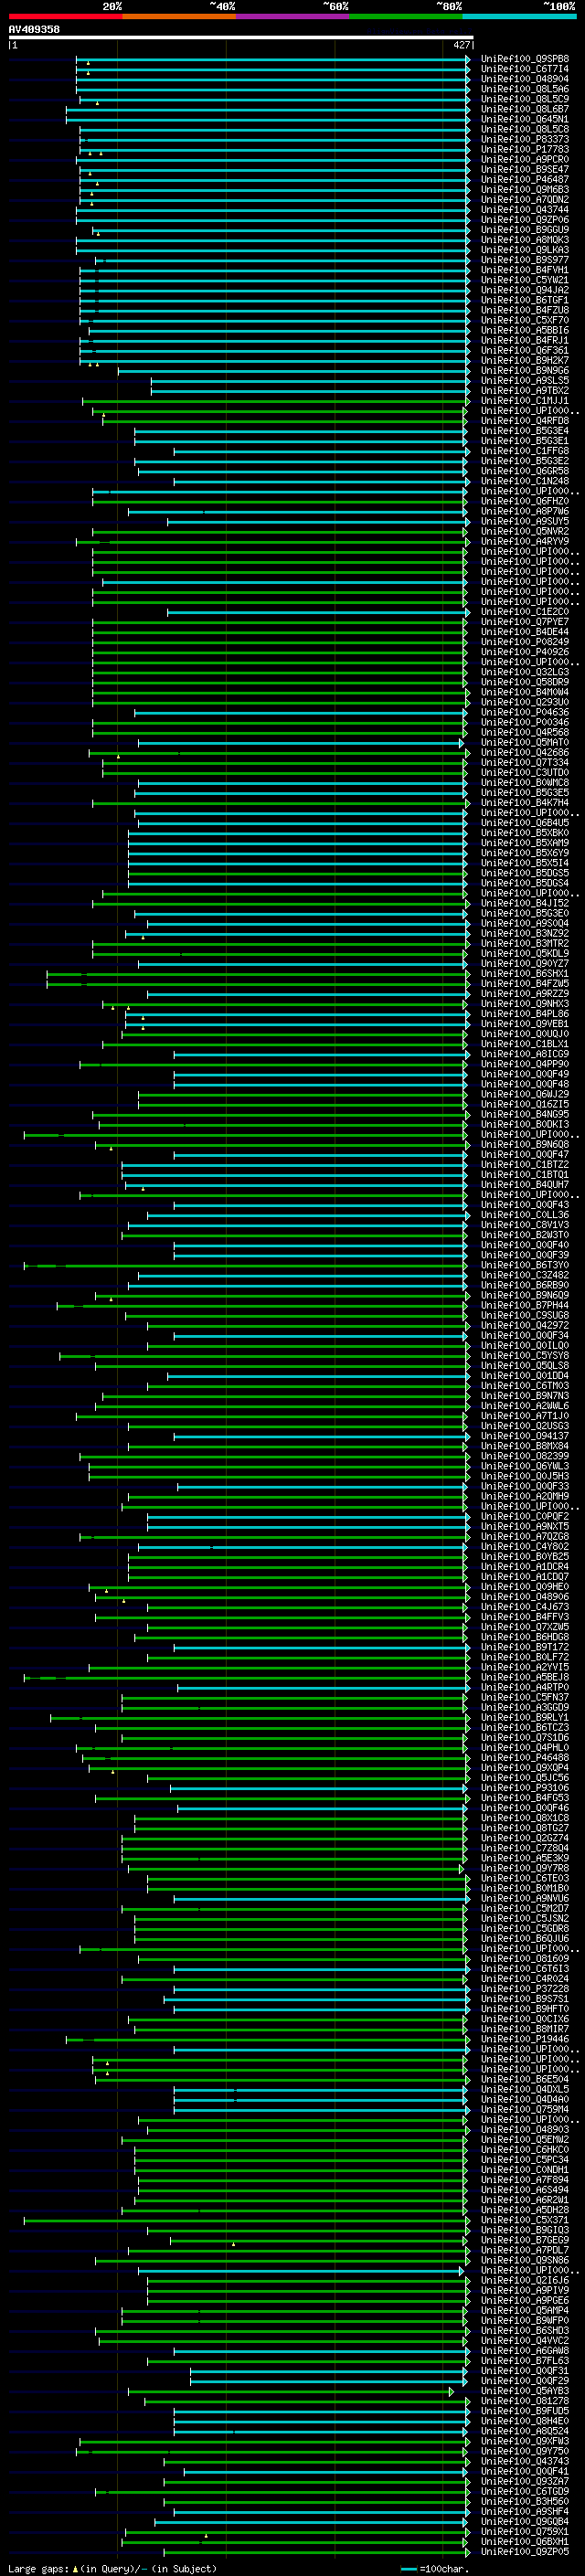Select hit UniRef100_C1BTZ2

tap(525, 1164)
